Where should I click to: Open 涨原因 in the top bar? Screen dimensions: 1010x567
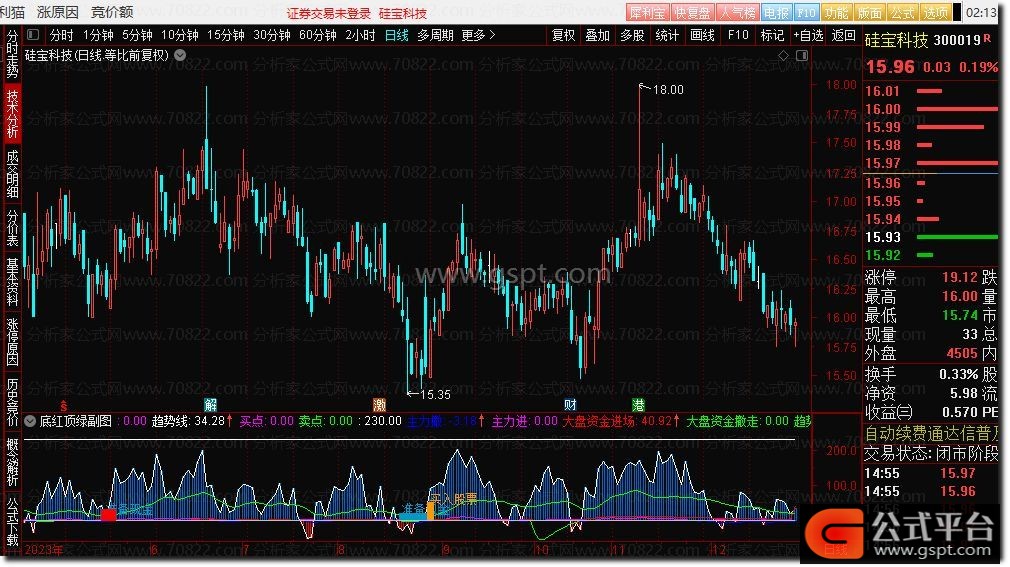(58, 12)
